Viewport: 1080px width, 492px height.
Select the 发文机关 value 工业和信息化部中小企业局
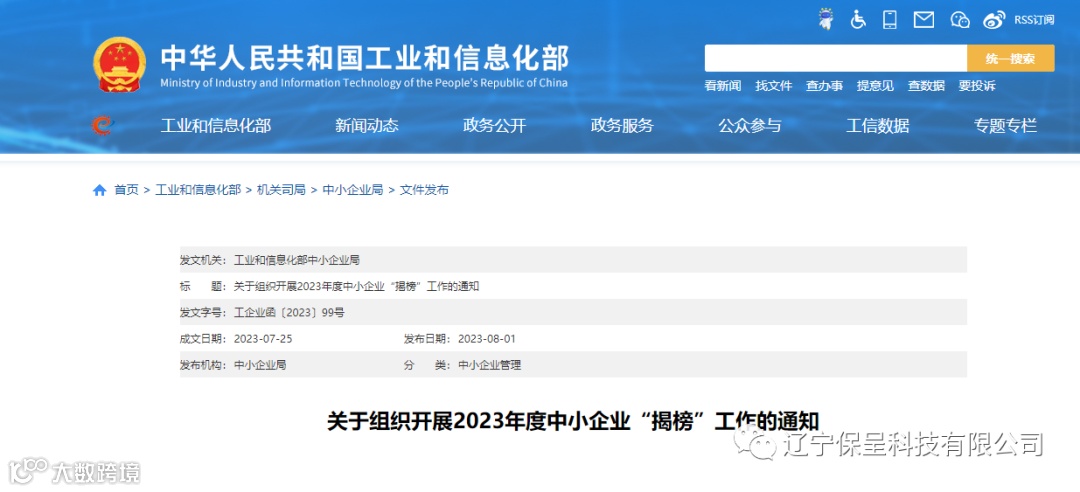297,260
